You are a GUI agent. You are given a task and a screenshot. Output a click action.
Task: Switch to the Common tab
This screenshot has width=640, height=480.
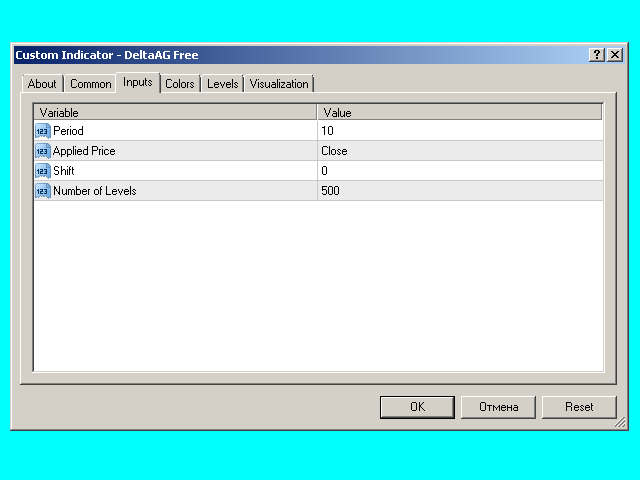[91, 84]
